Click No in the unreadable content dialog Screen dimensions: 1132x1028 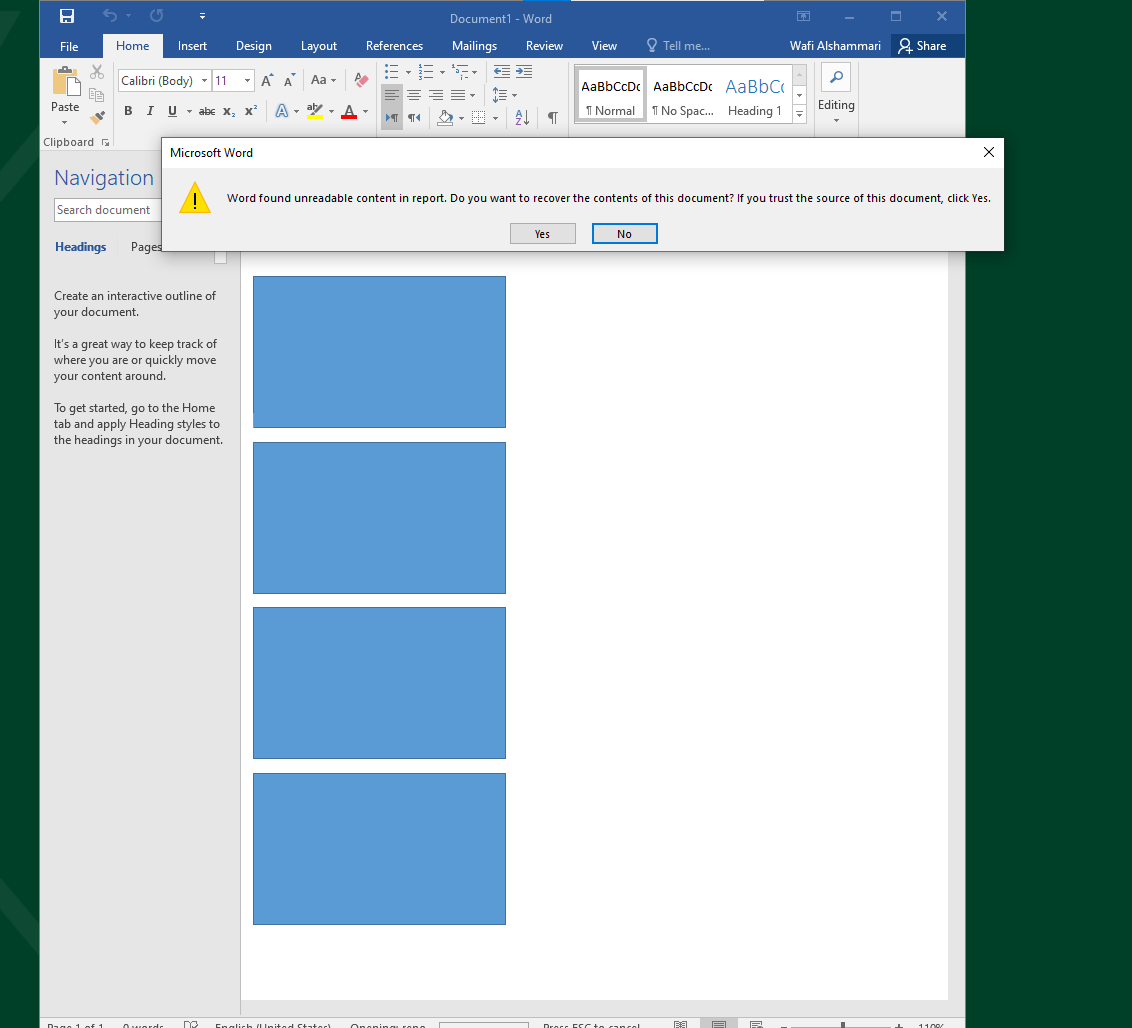(624, 233)
